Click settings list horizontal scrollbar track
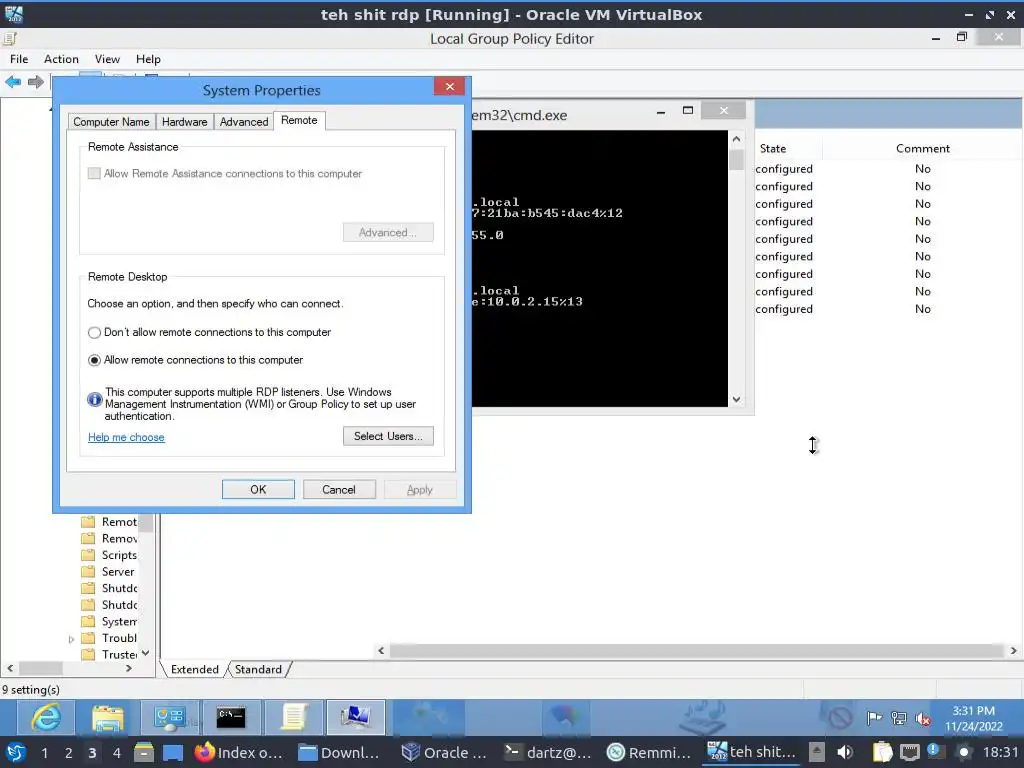This screenshot has height=768, width=1024. click(x=697, y=650)
